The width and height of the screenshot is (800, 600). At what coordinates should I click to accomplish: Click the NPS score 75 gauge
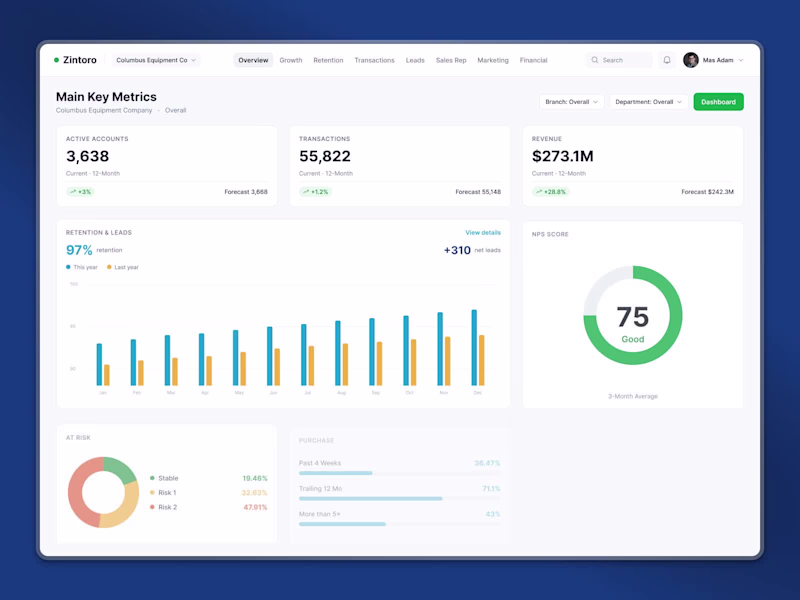pyautogui.click(x=633, y=315)
